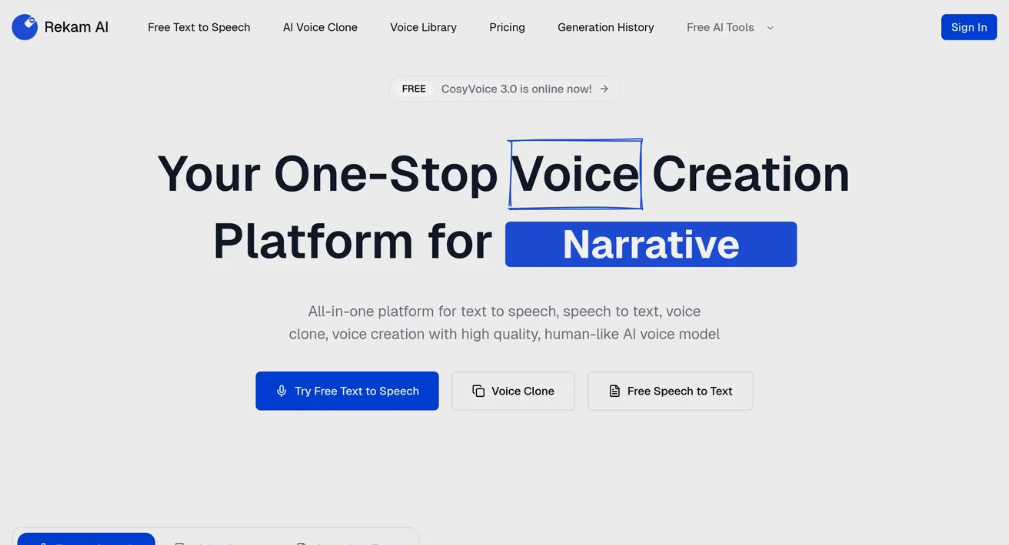Start with Try Free Text to Speech
This screenshot has width=1009, height=545.
click(347, 391)
